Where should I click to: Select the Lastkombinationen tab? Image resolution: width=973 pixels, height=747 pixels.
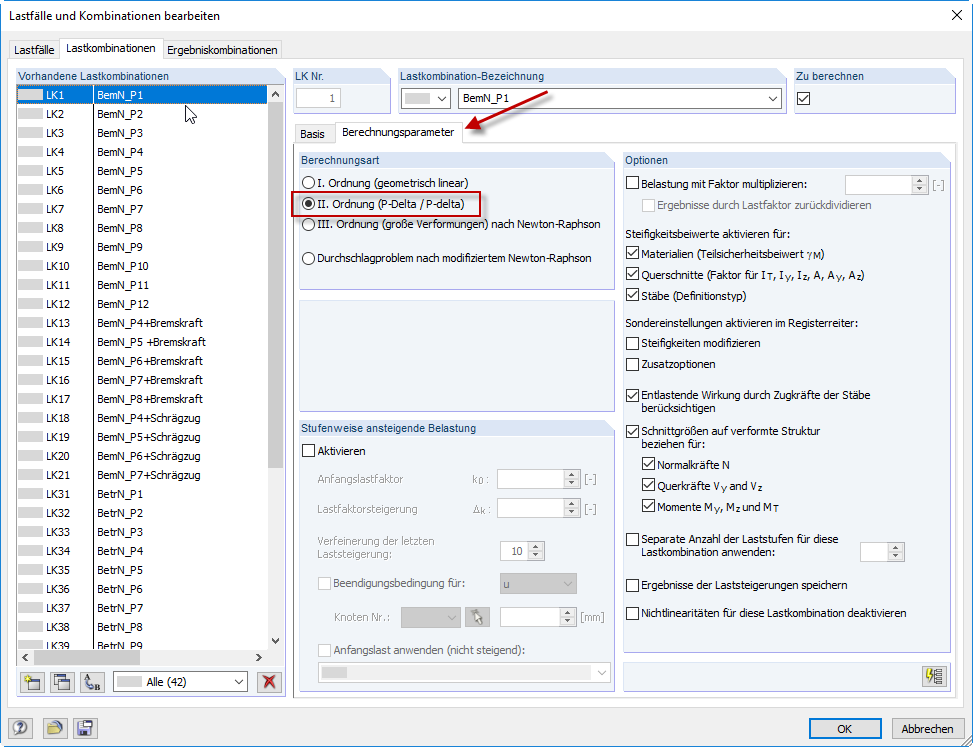pos(111,48)
